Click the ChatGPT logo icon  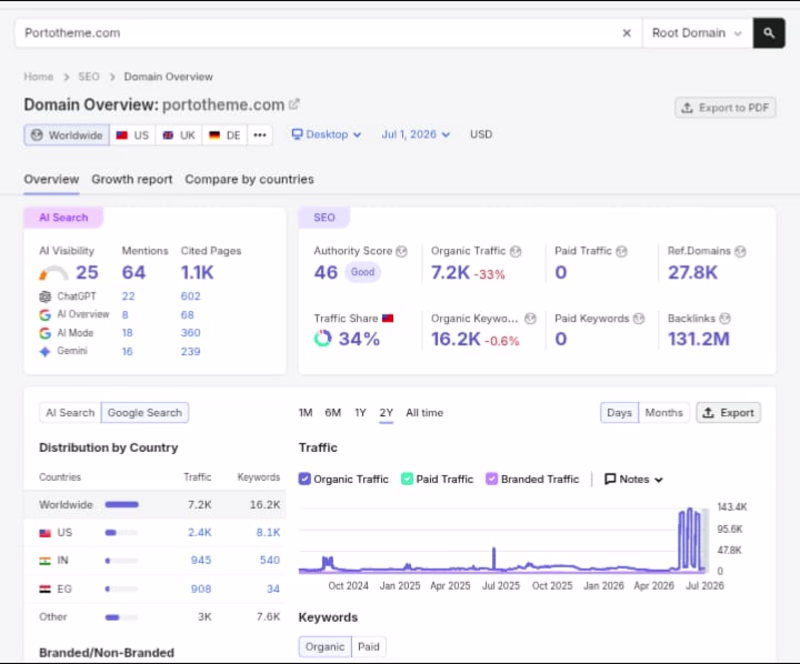click(45, 297)
